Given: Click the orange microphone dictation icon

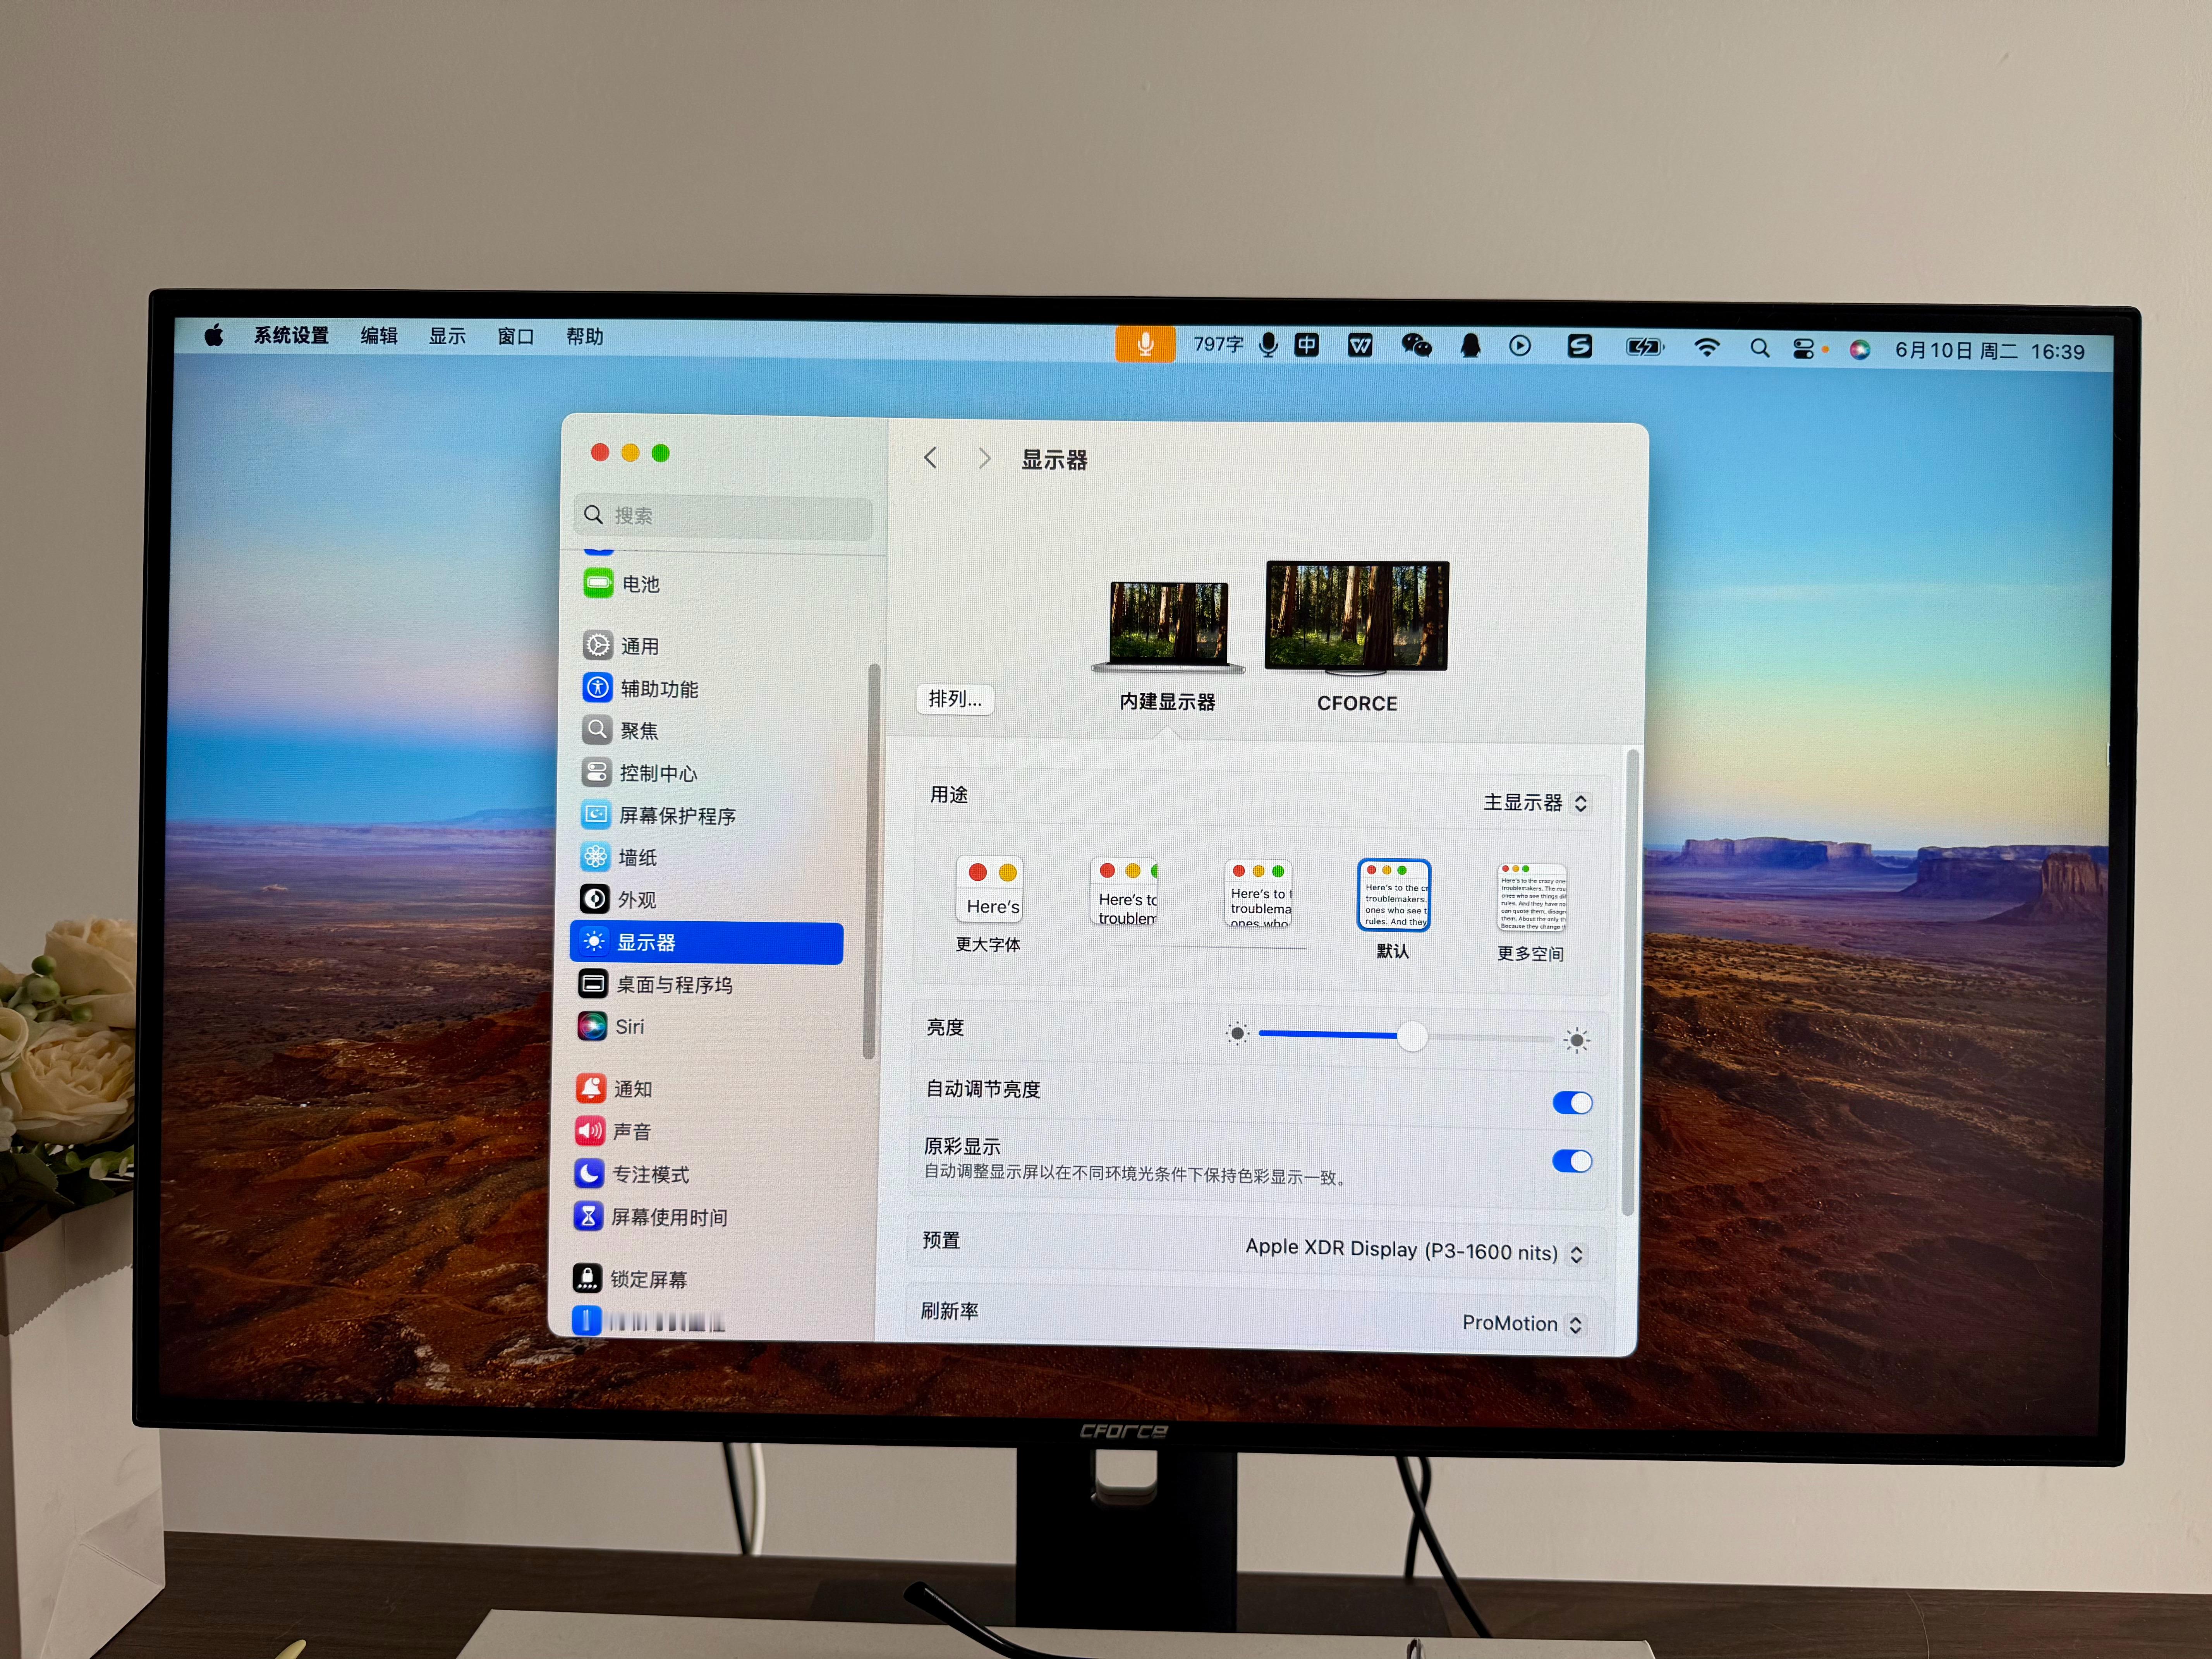Looking at the screenshot, I should point(1145,344).
